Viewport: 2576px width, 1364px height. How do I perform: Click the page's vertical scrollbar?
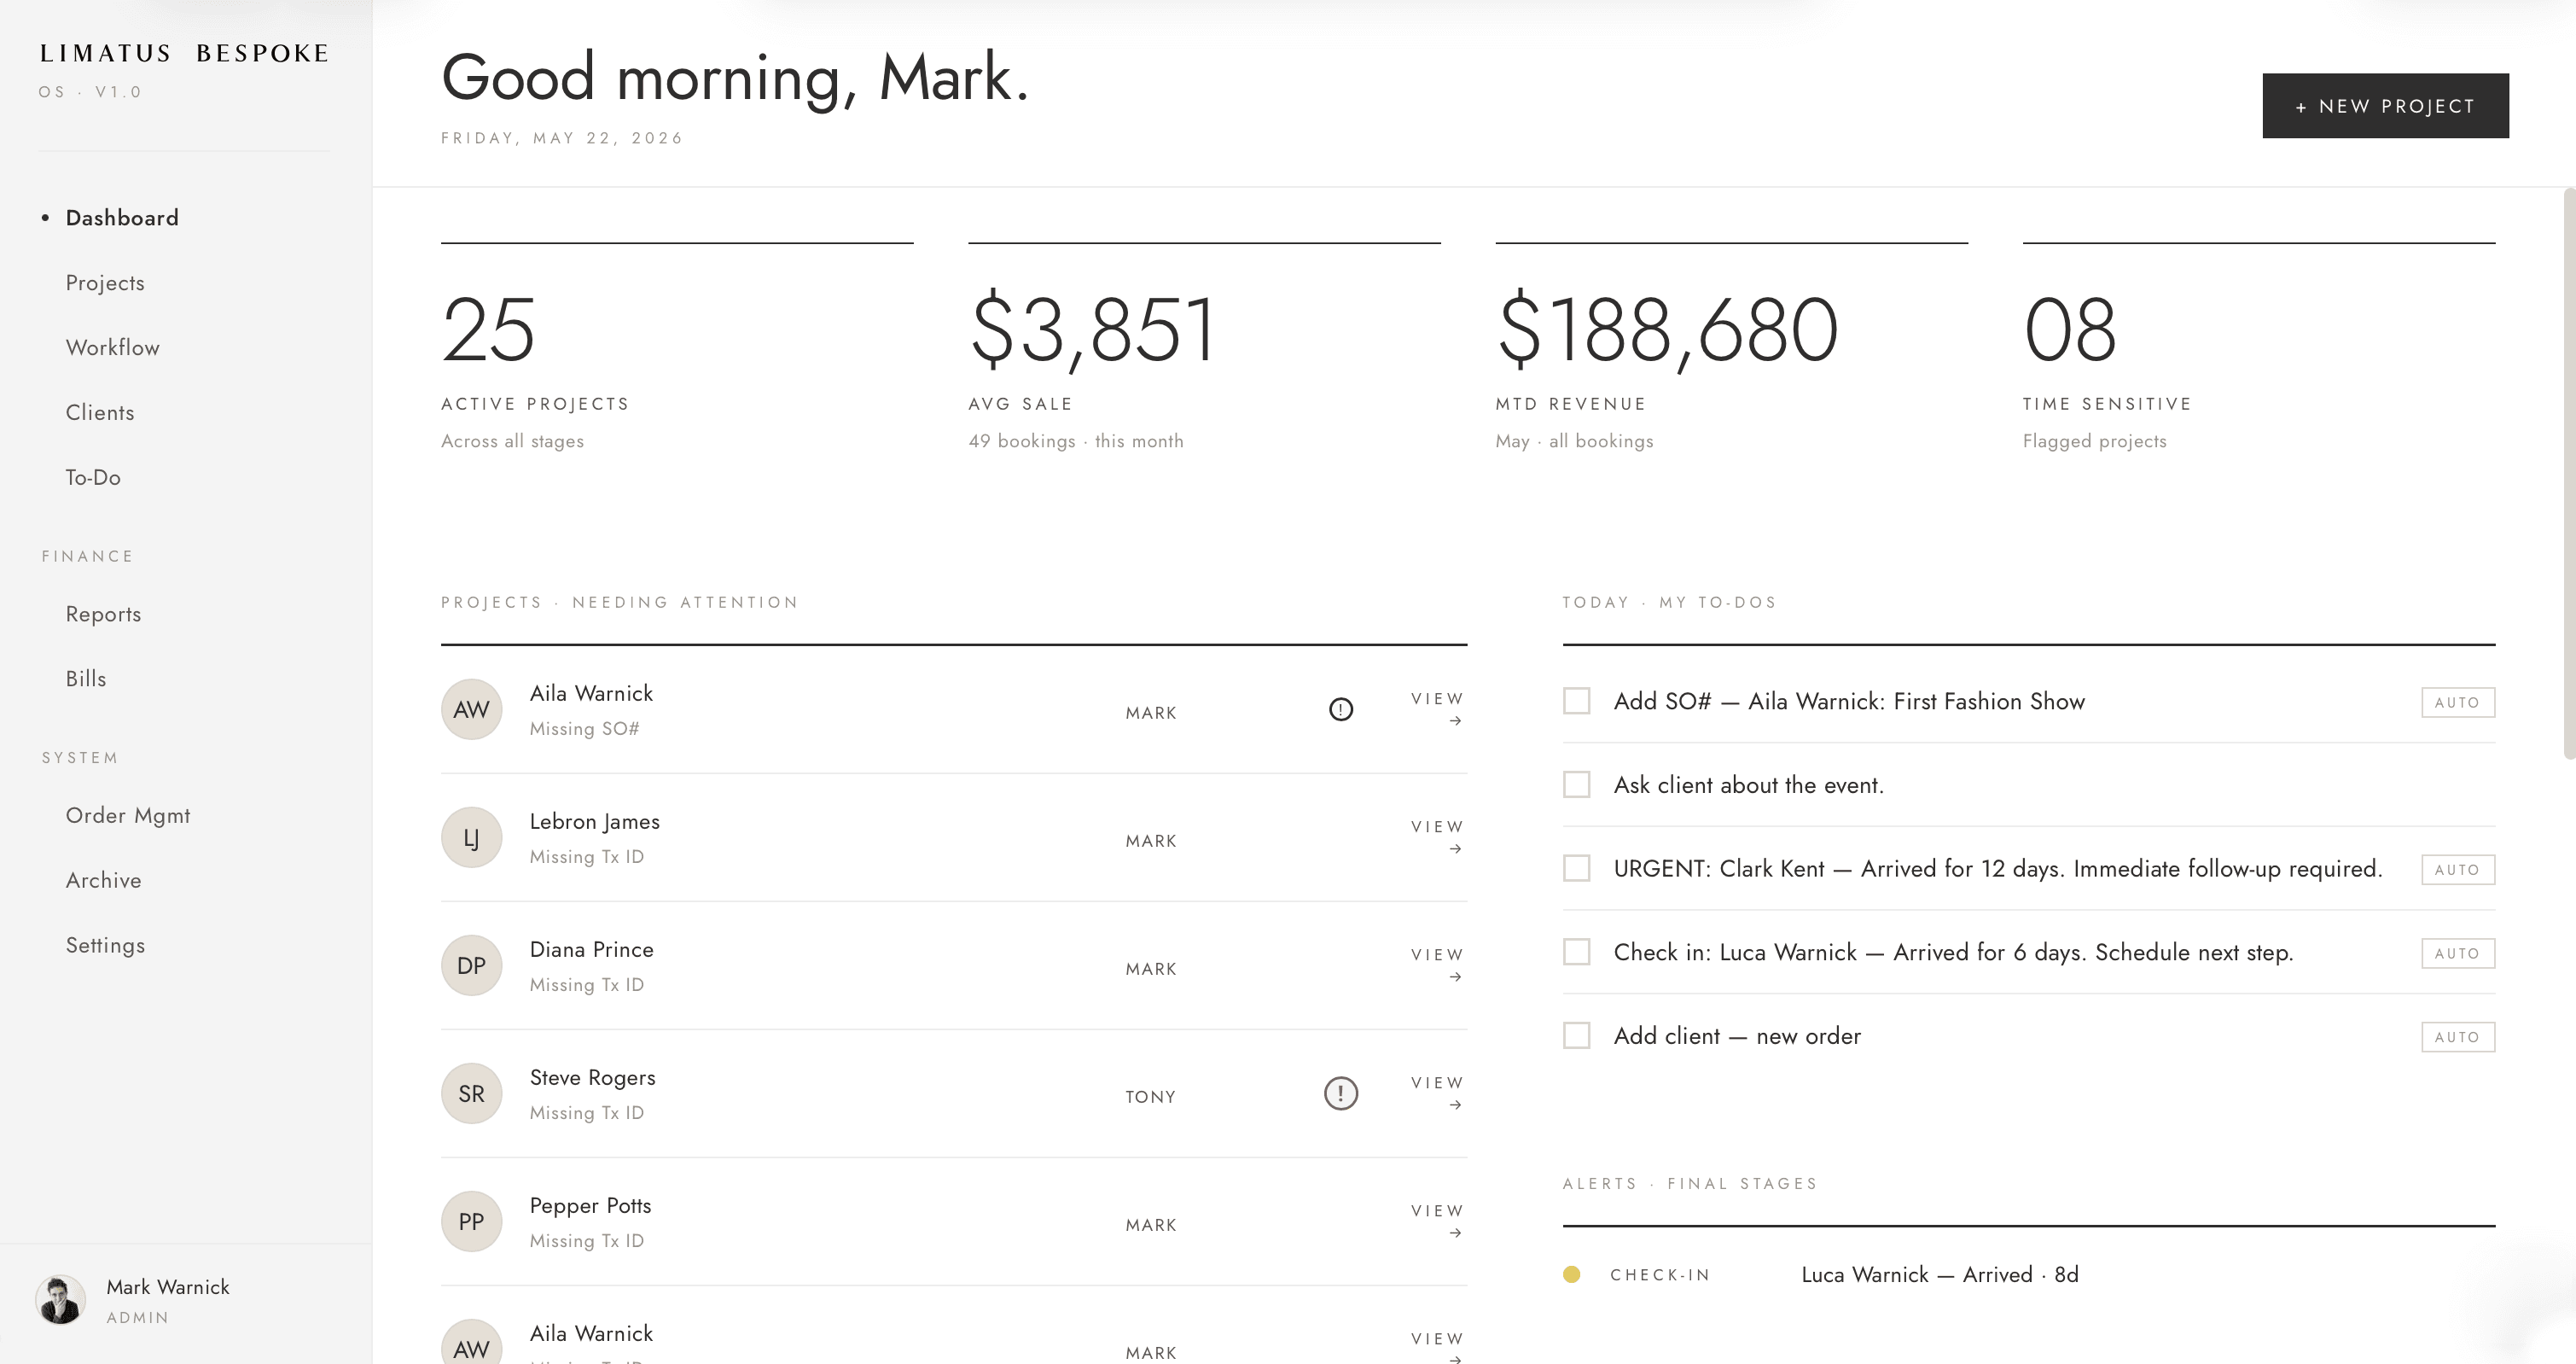point(2569,473)
